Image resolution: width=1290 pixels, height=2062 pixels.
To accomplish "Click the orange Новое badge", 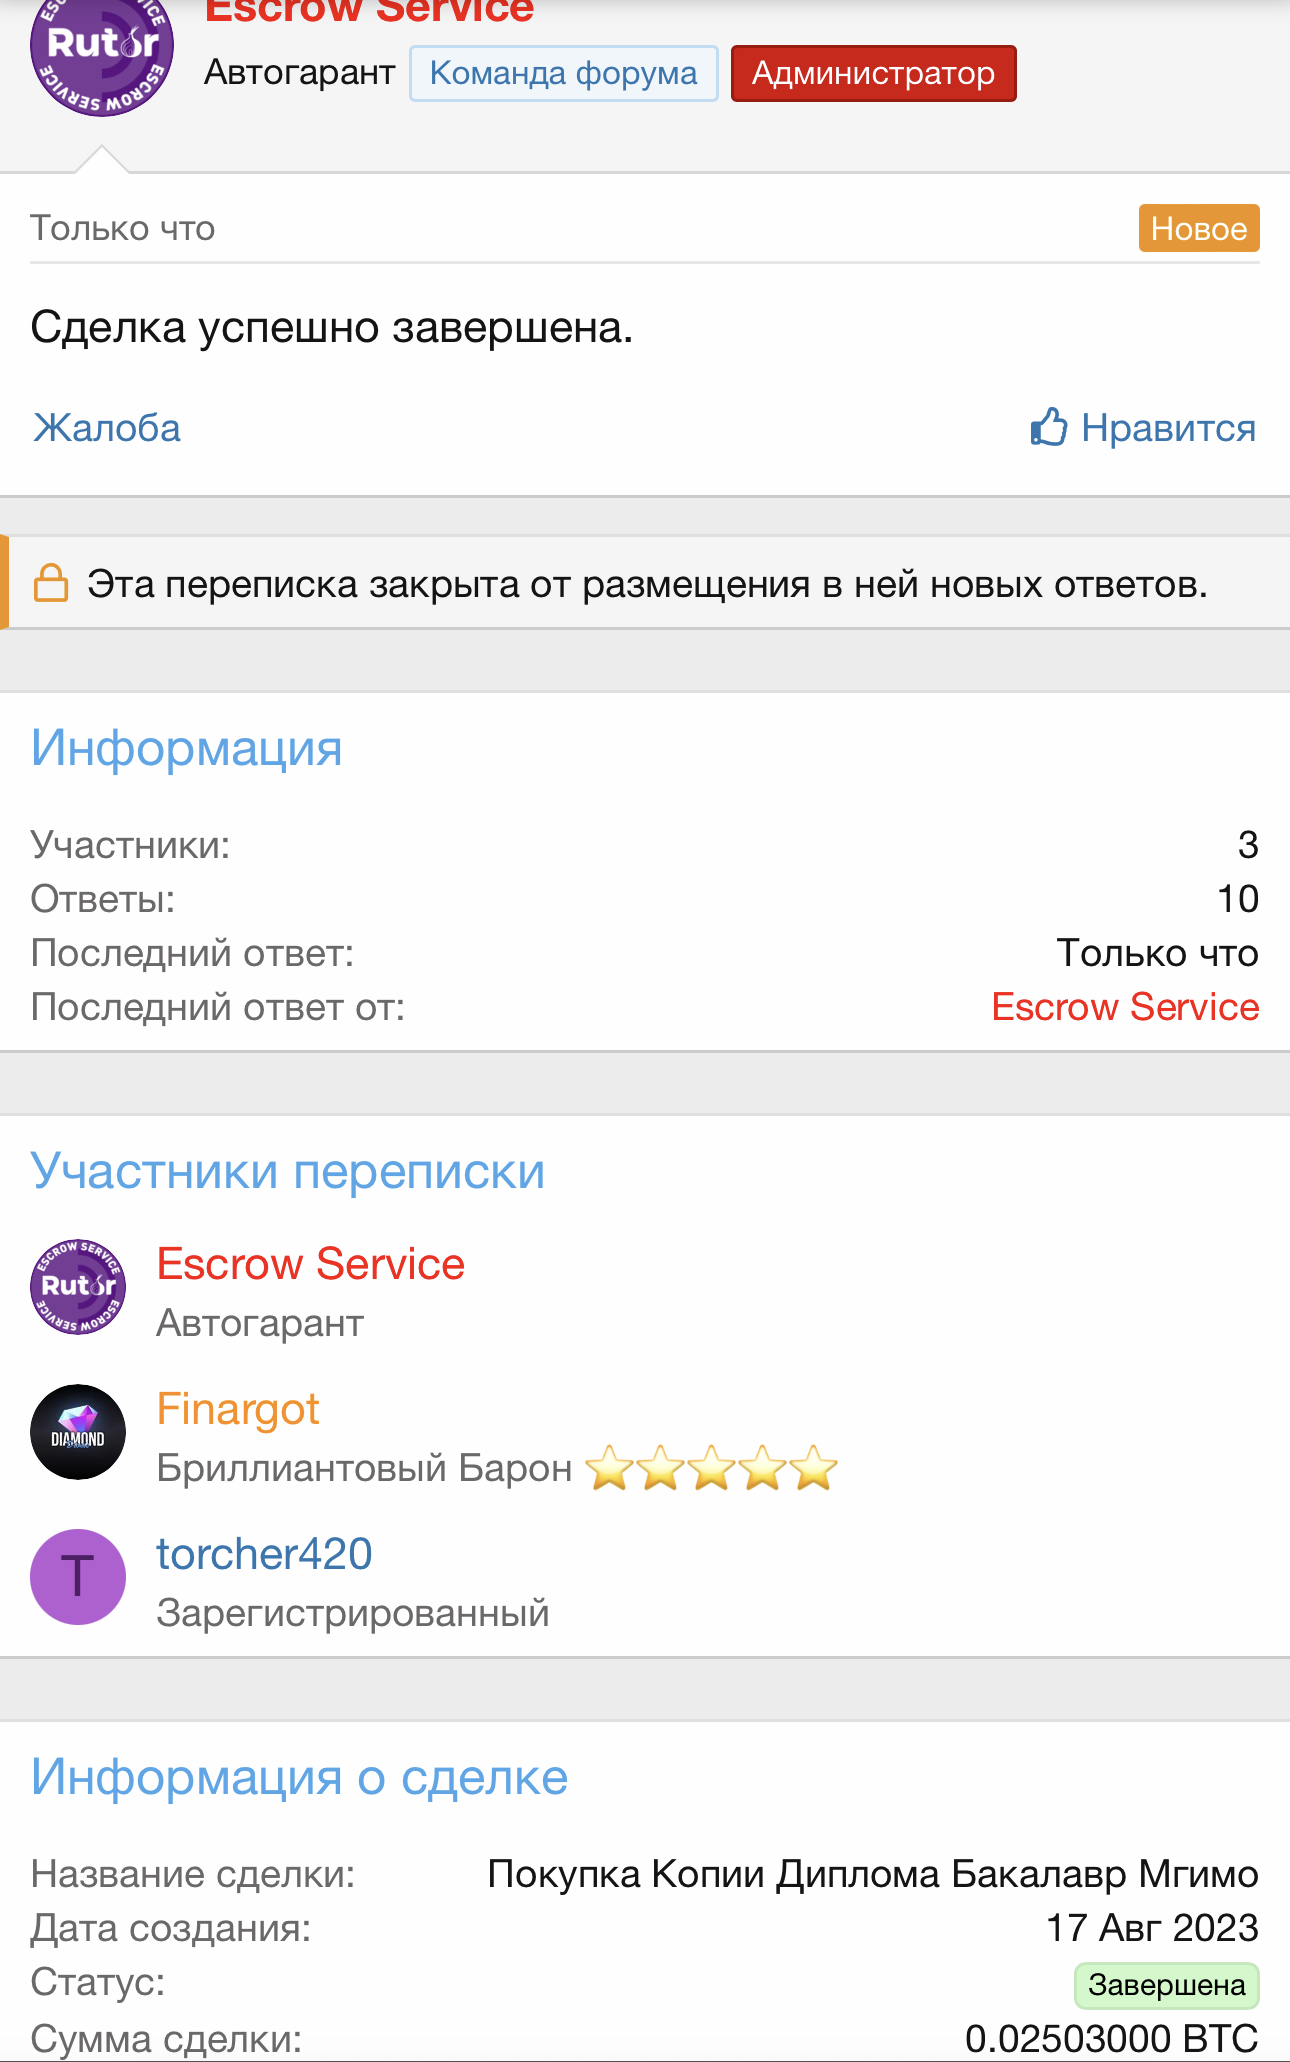I will [1198, 228].
